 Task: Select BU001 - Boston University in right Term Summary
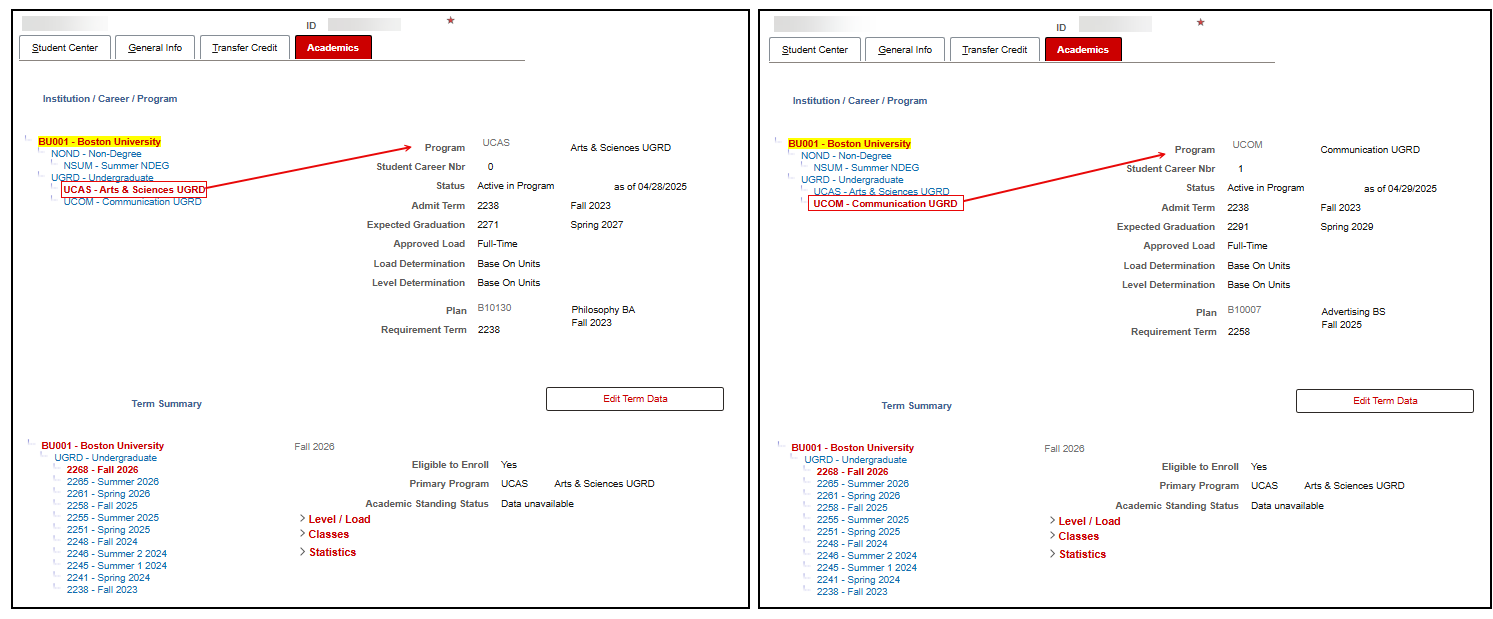(x=852, y=448)
